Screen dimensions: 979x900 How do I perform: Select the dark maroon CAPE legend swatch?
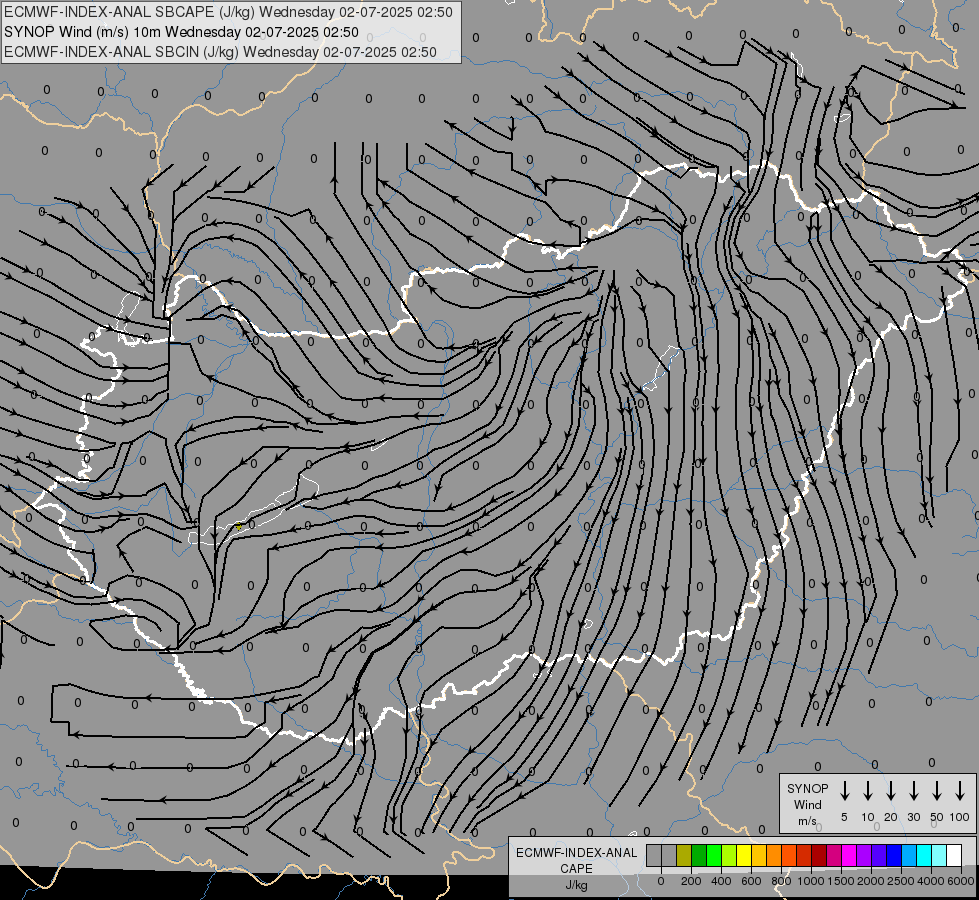tap(820, 855)
